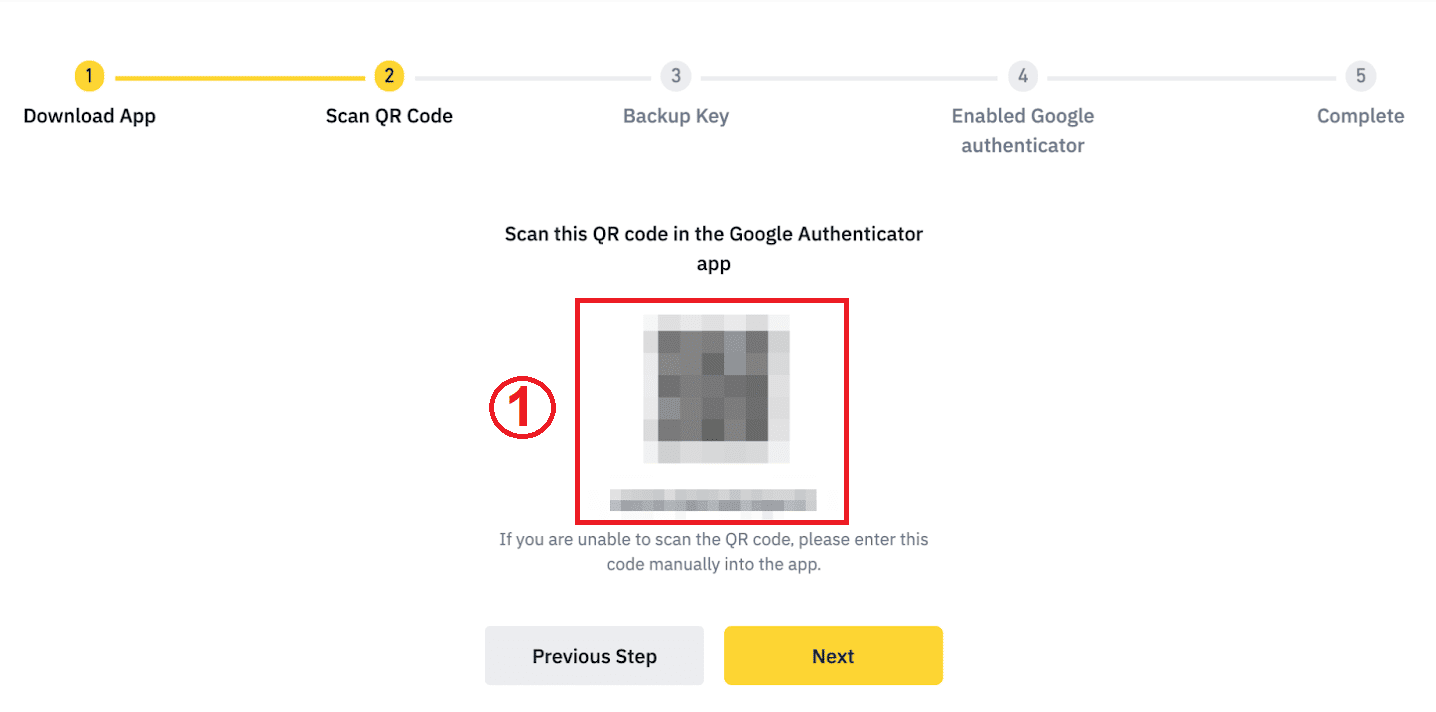Select the Download App step label
This screenshot has height=712, width=1436.
coord(89,116)
